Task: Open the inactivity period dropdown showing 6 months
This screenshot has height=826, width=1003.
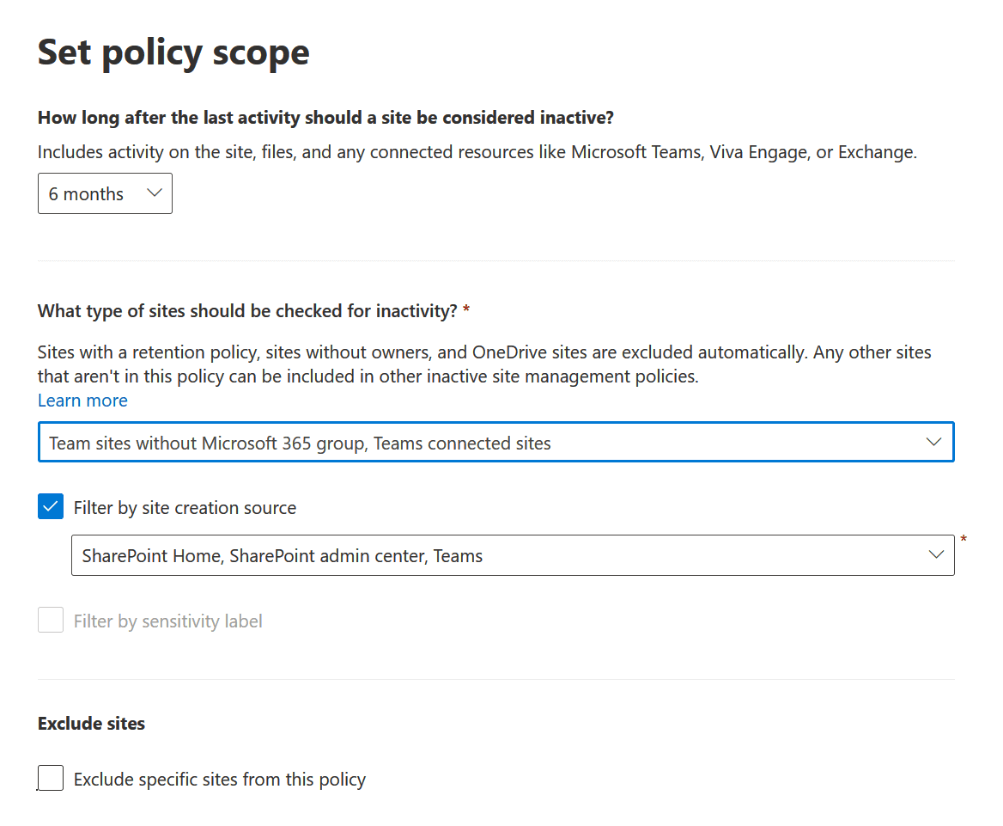Action: [104, 193]
